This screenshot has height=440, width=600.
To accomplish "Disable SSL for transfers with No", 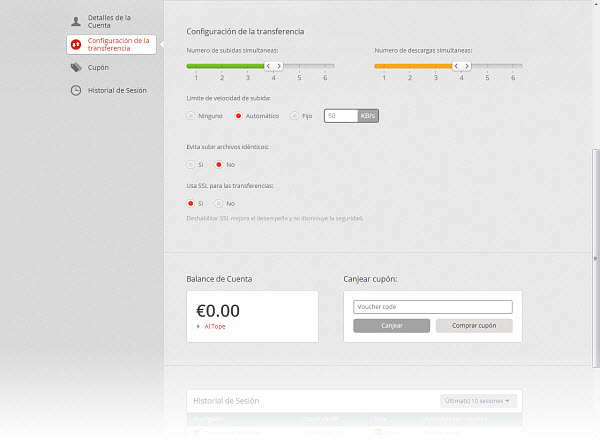I will [218, 203].
